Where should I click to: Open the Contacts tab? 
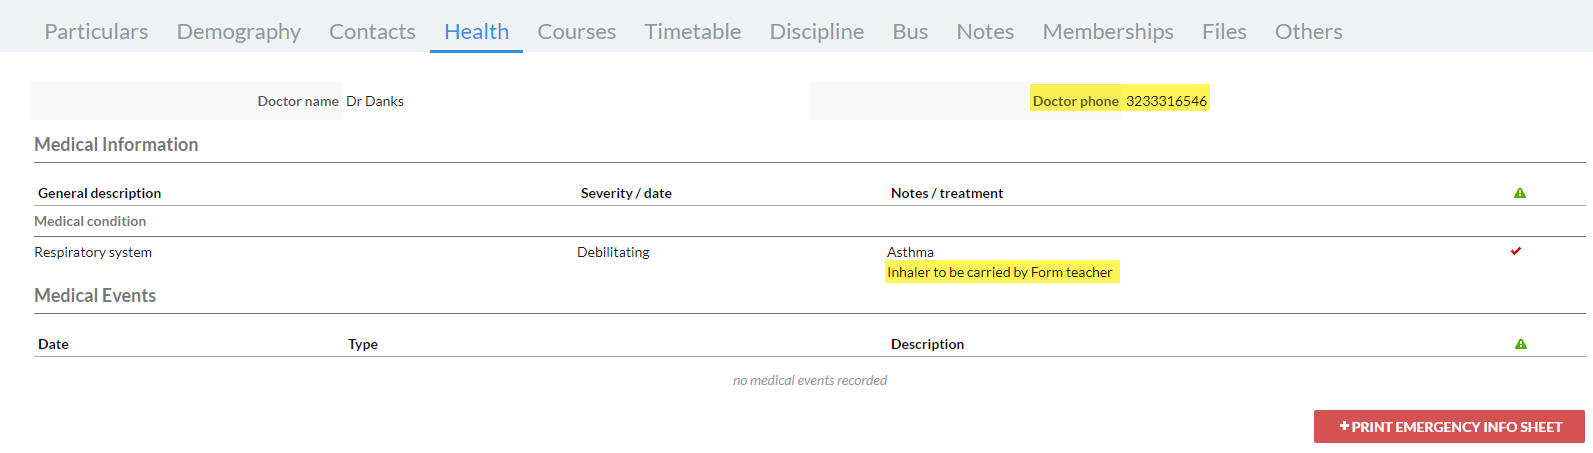372,32
